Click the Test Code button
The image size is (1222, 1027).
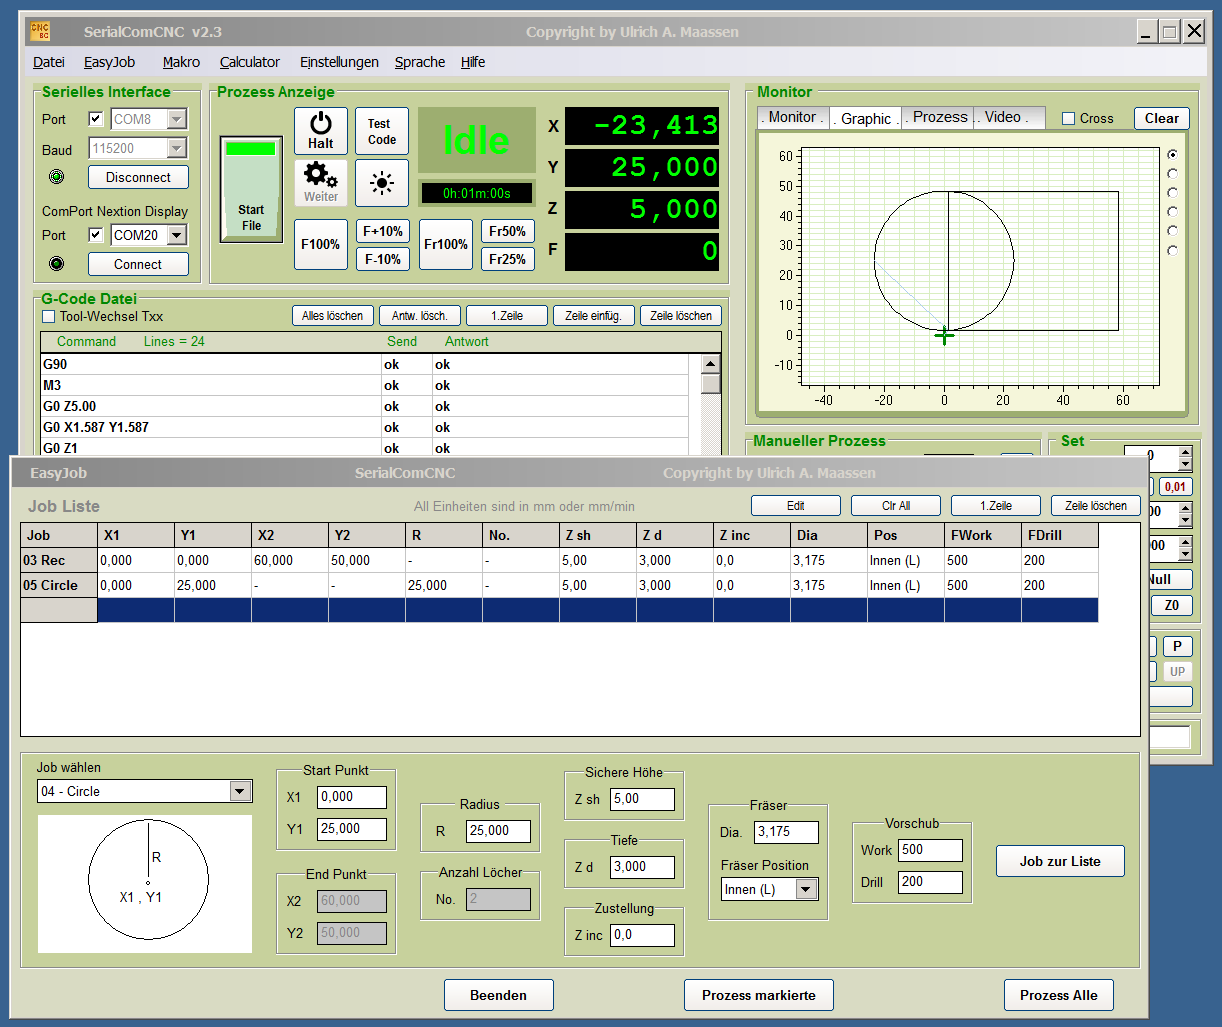coord(382,132)
